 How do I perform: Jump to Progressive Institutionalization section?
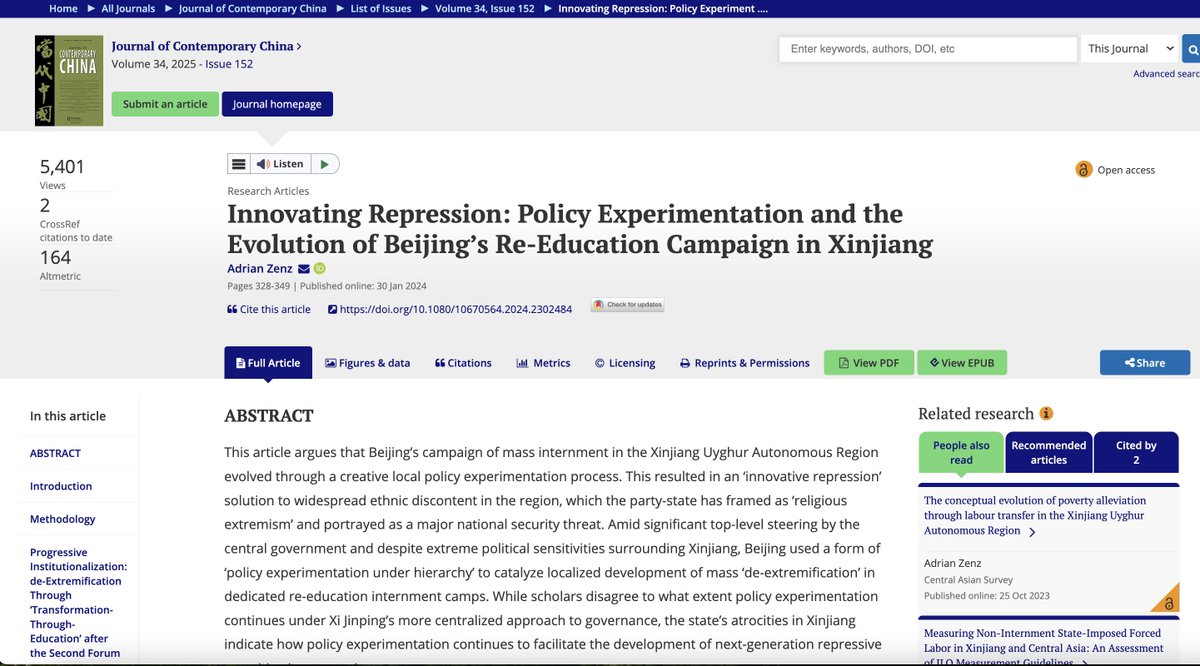[x=78, y=602]
